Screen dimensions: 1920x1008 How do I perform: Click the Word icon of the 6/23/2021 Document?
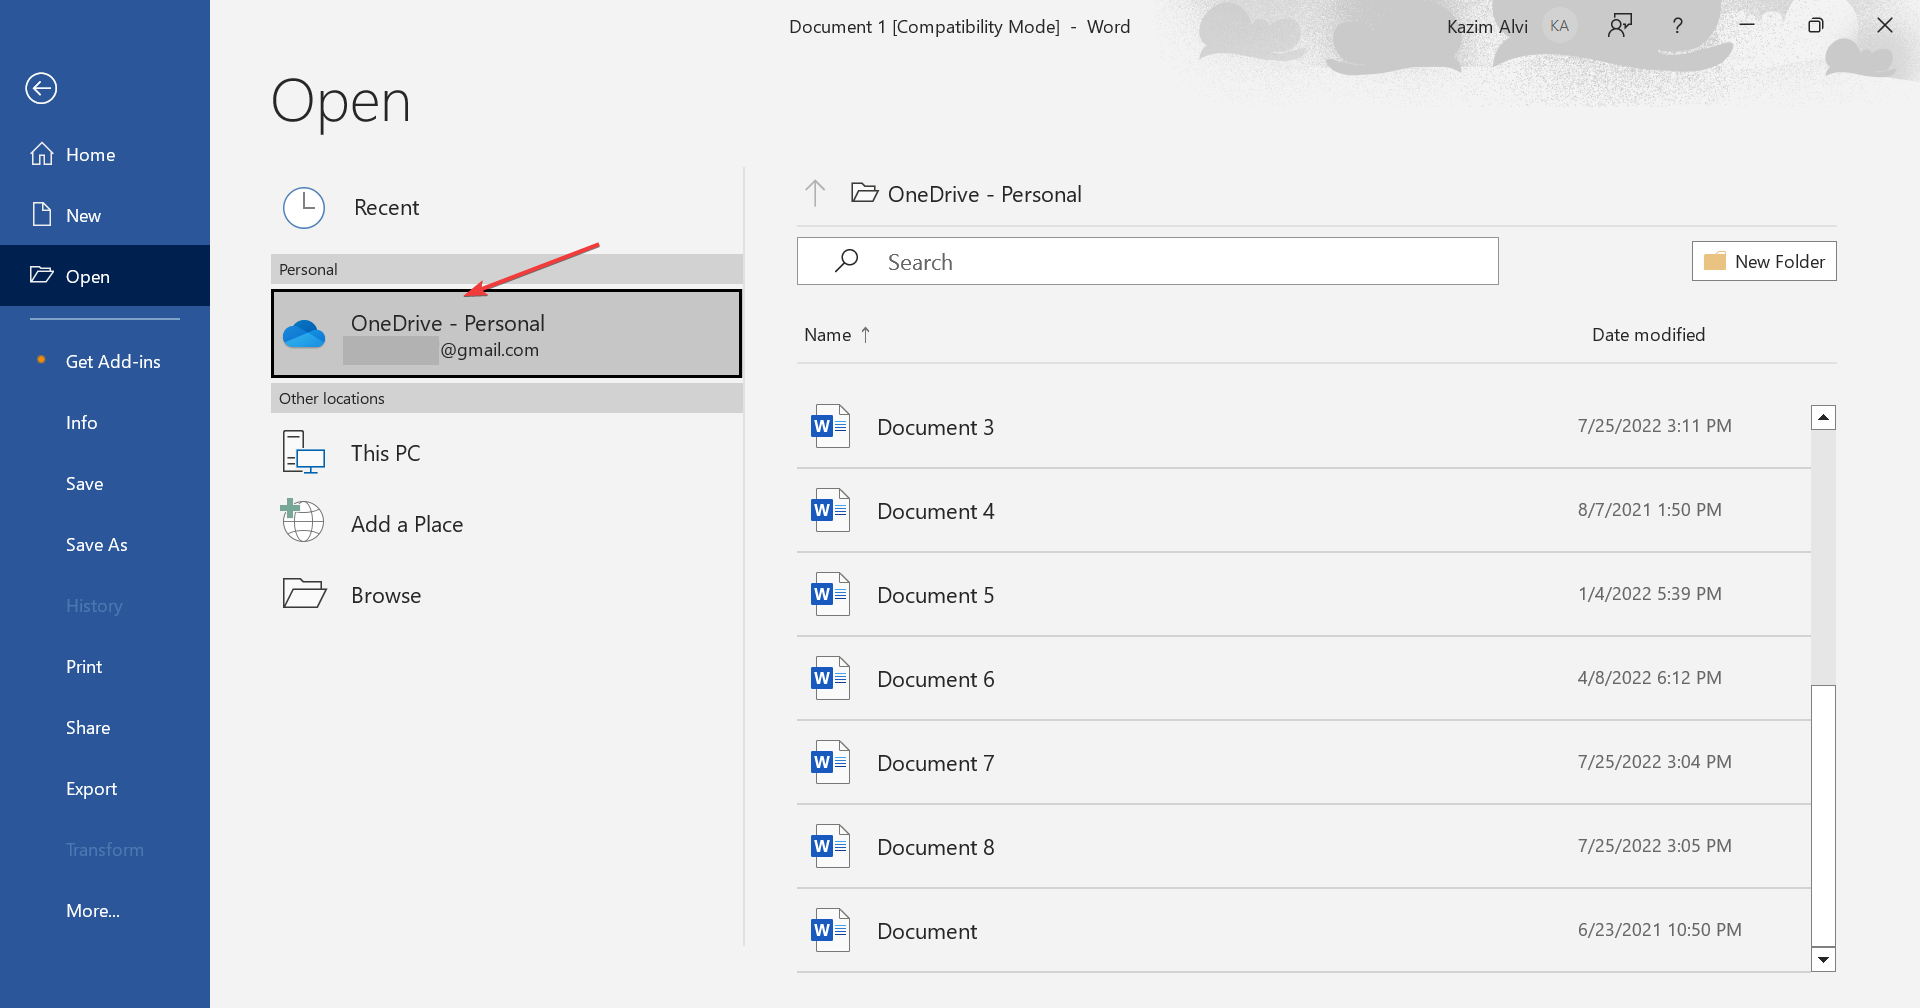pyautogui.click(x=830, y=930)
